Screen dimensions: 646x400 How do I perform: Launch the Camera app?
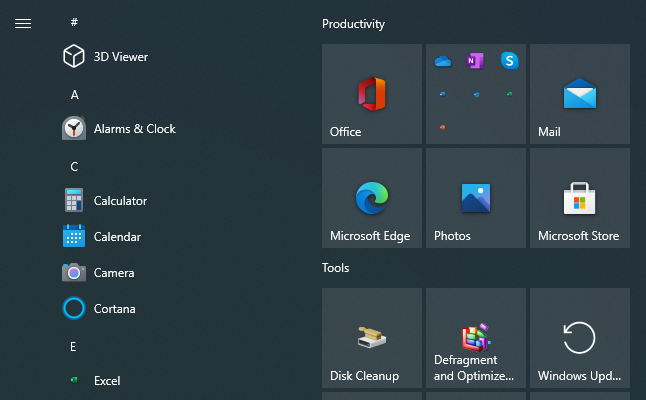point(98,273)
